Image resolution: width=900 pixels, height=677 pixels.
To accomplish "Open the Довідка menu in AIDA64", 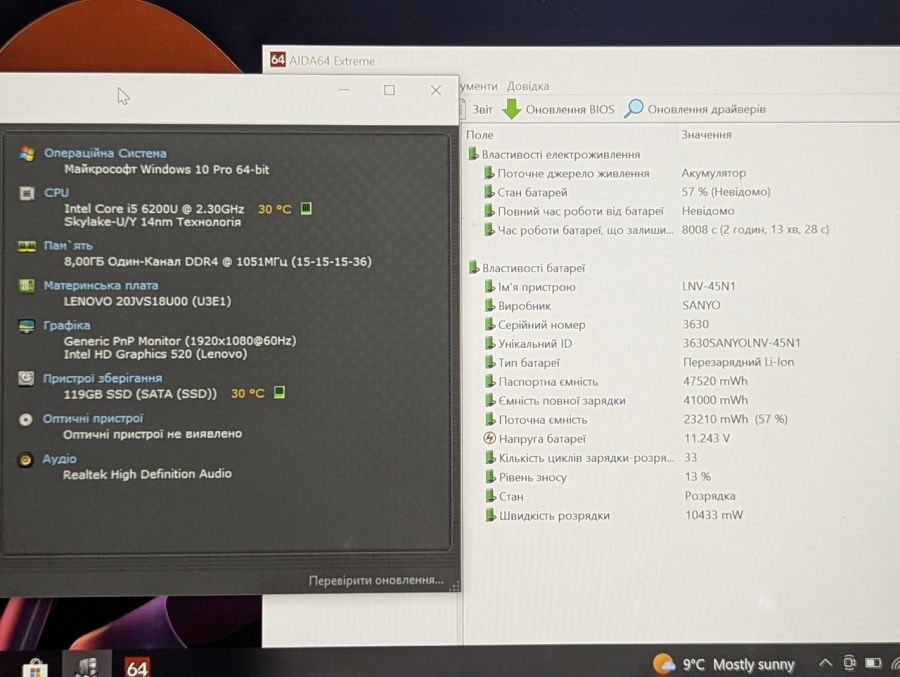I will point(527,86).
